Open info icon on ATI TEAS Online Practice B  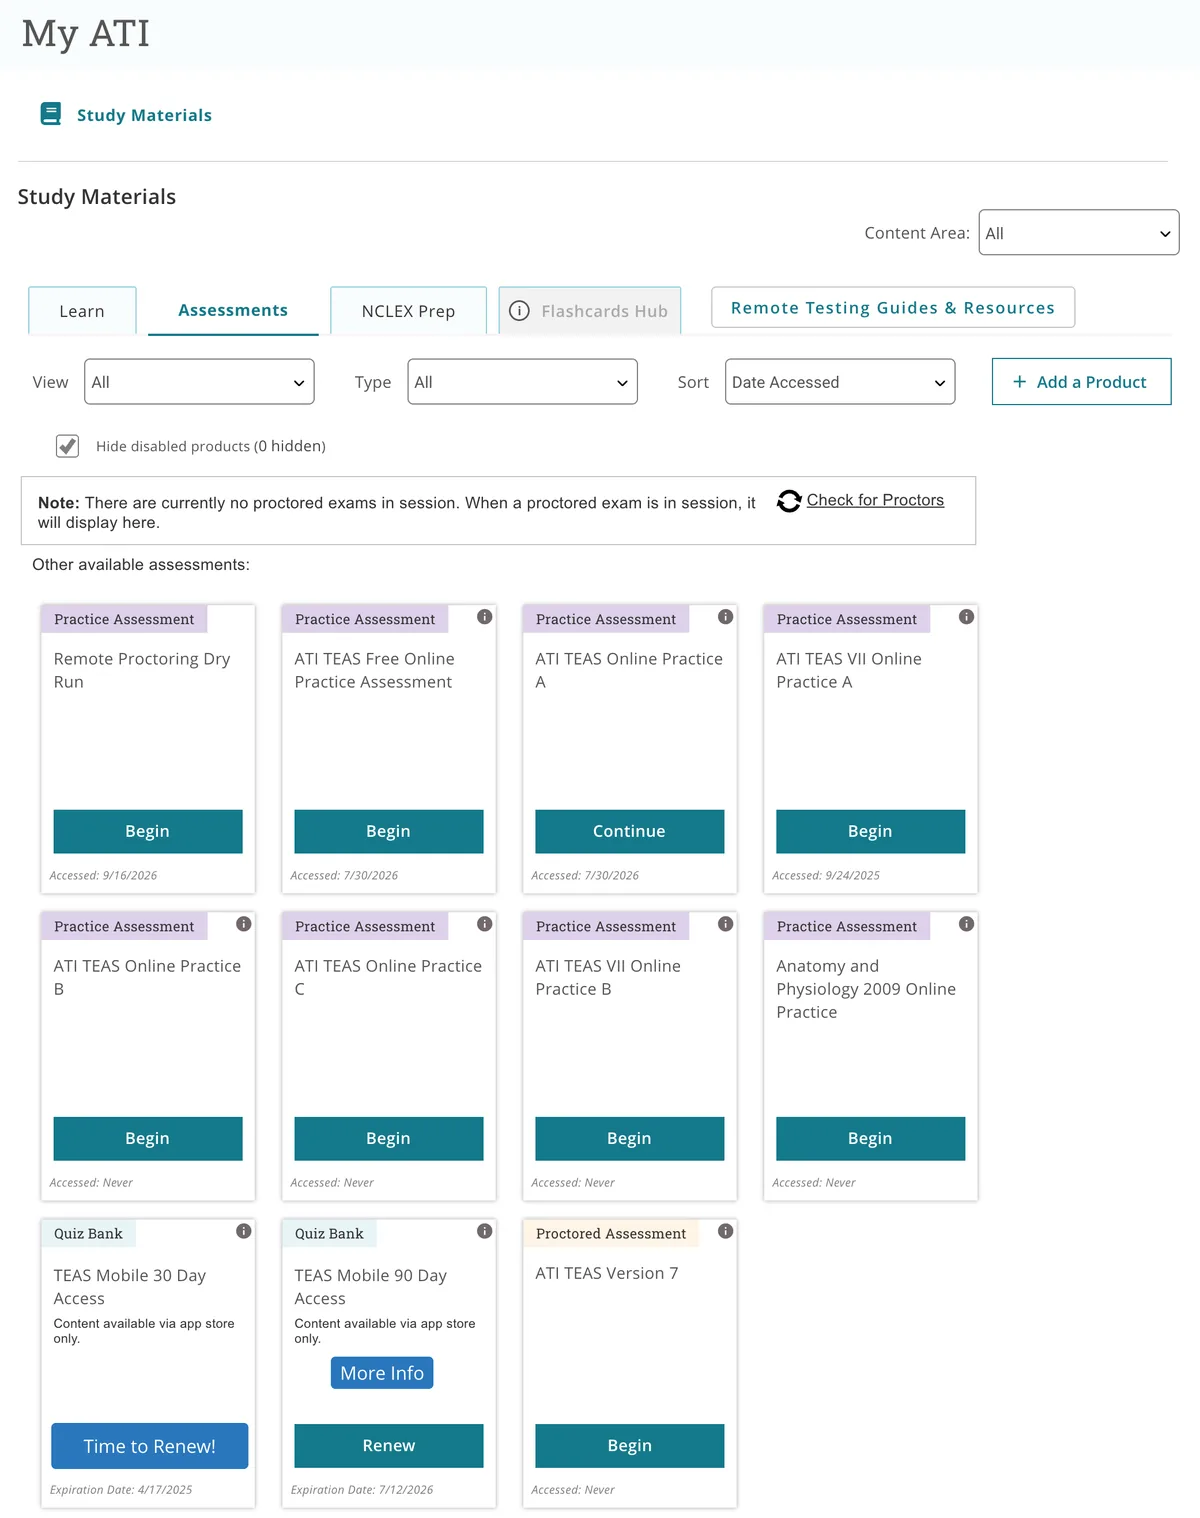(244, 924)
